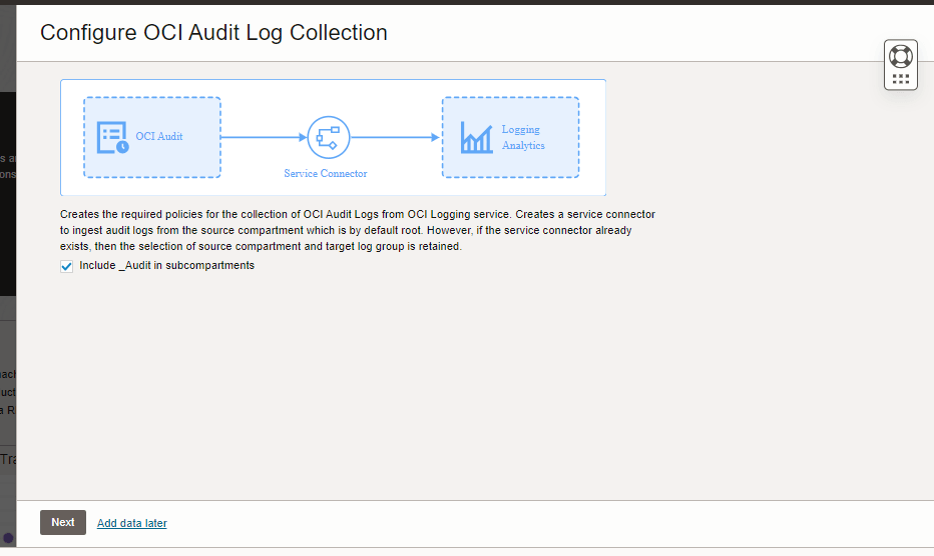Image resolution: width=934 pixels, height=556 pixels.
Task: Click the description paragraph about required policies
Action: [x=357, y=230]
